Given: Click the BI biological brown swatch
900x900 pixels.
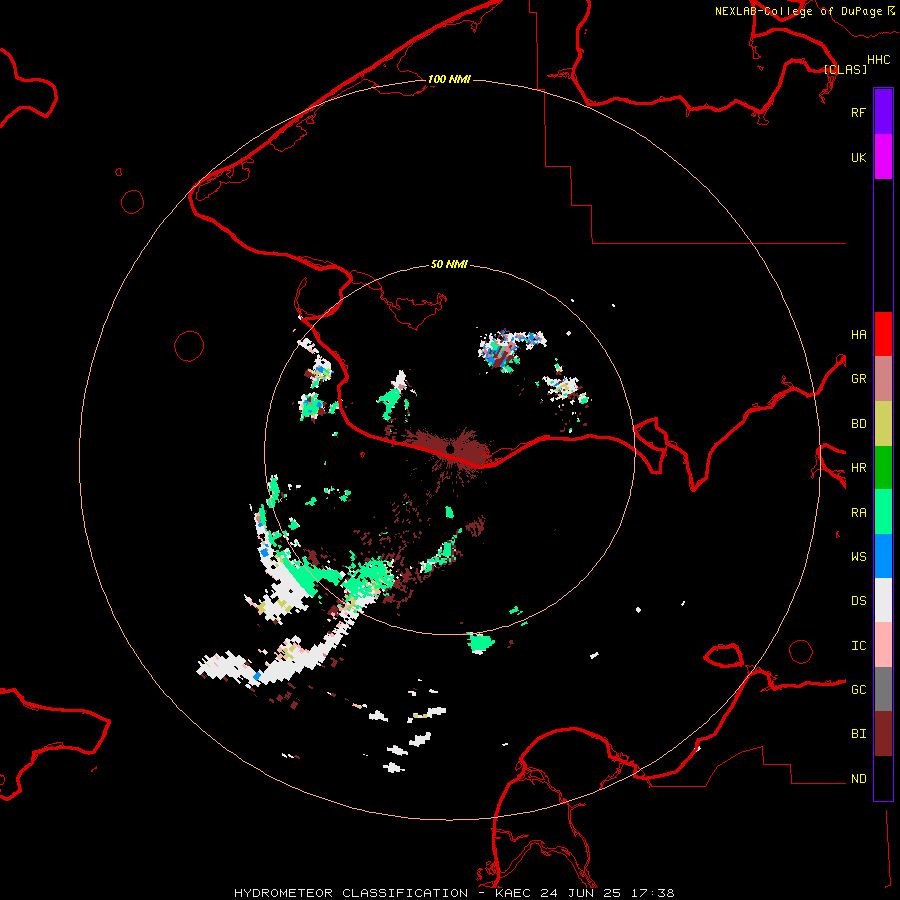Looking at the screenshot, I should coord(883,734).
